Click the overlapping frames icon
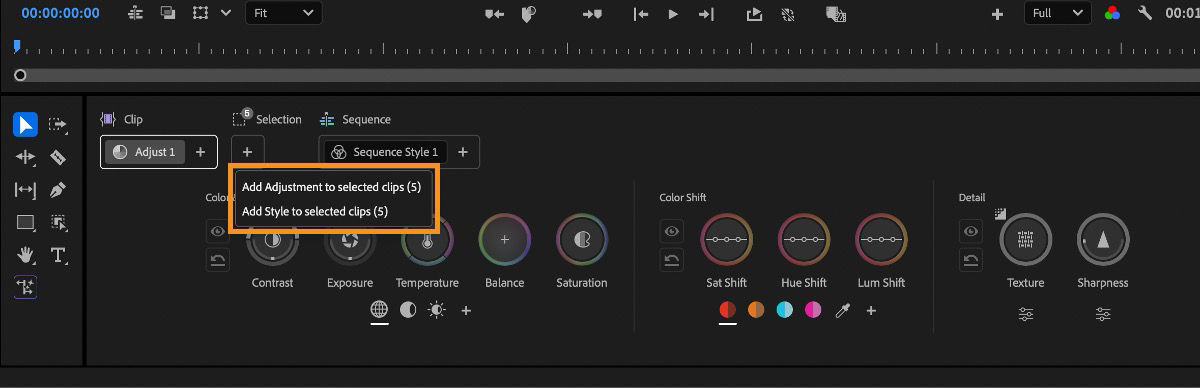 [168, 13]
